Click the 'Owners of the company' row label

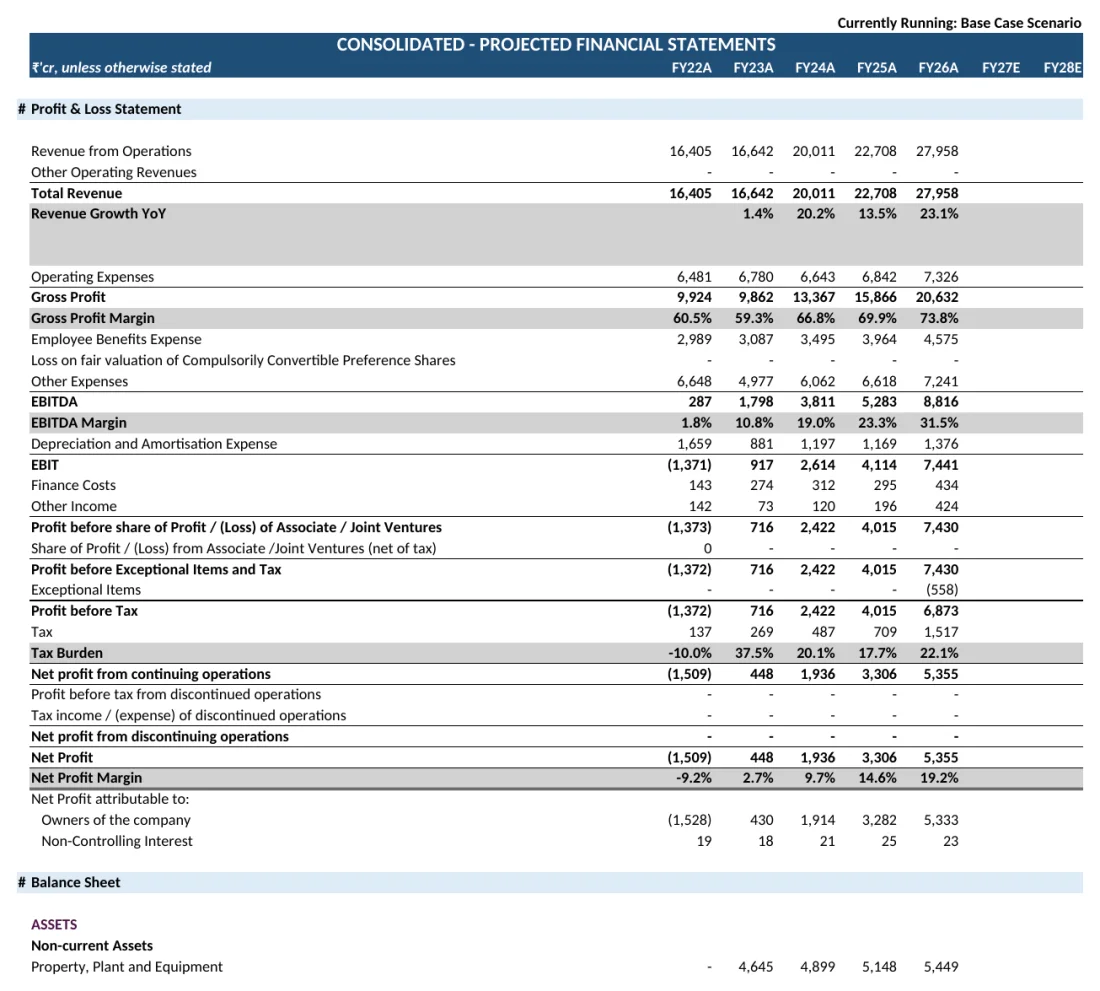tap(116, 820)
